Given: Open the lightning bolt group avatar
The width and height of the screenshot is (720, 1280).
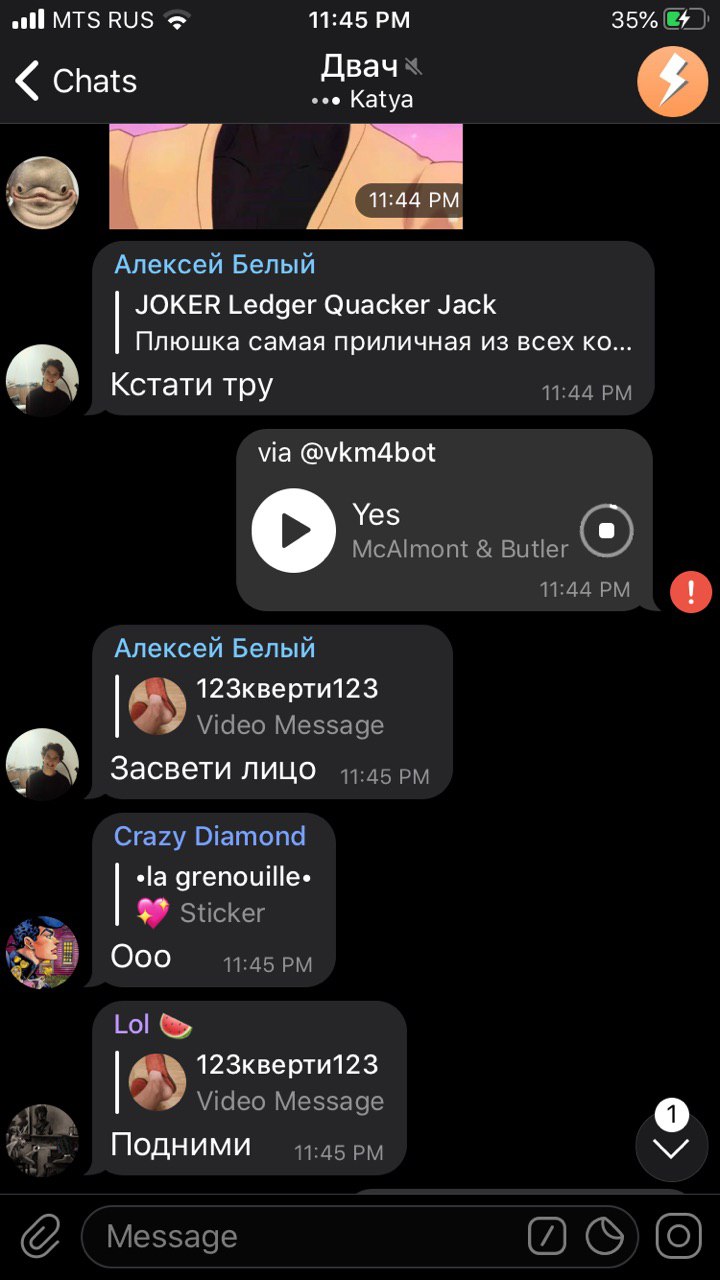Looking at the screenshot, I should click(672, 82).
